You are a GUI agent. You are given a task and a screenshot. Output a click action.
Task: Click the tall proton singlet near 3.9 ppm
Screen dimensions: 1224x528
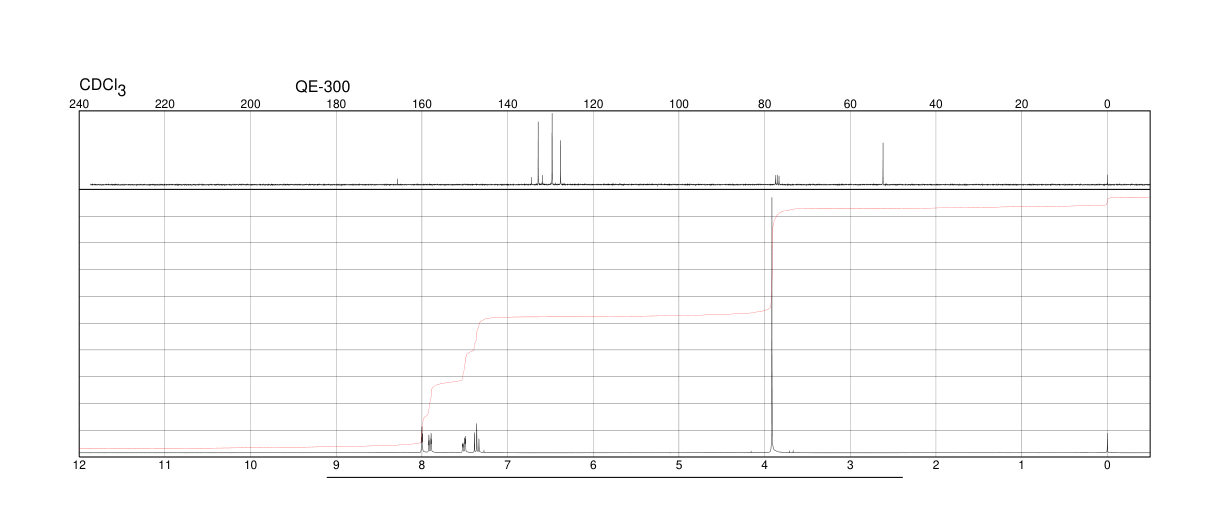[x=772, y=325]
